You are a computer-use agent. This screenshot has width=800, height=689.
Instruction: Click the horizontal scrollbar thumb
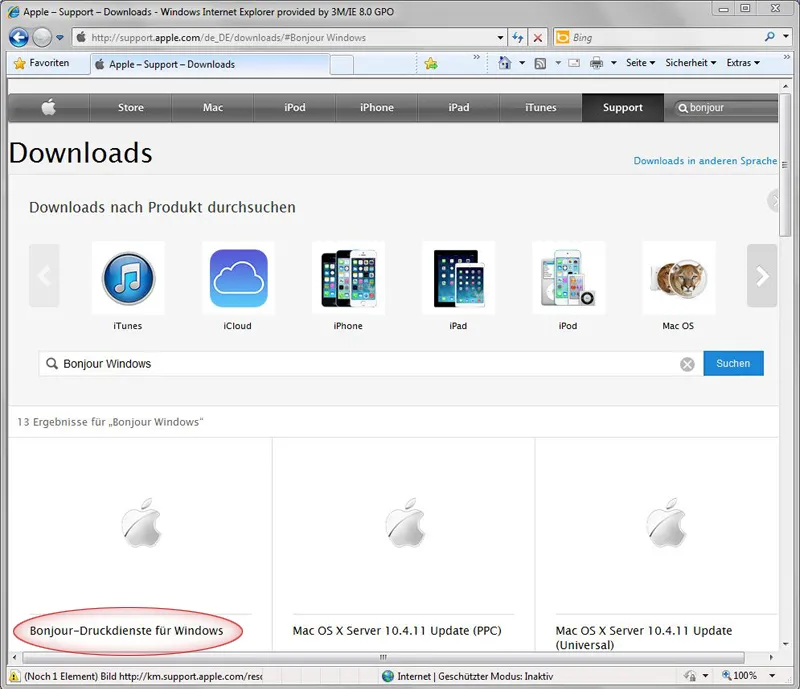coord(383,657)
